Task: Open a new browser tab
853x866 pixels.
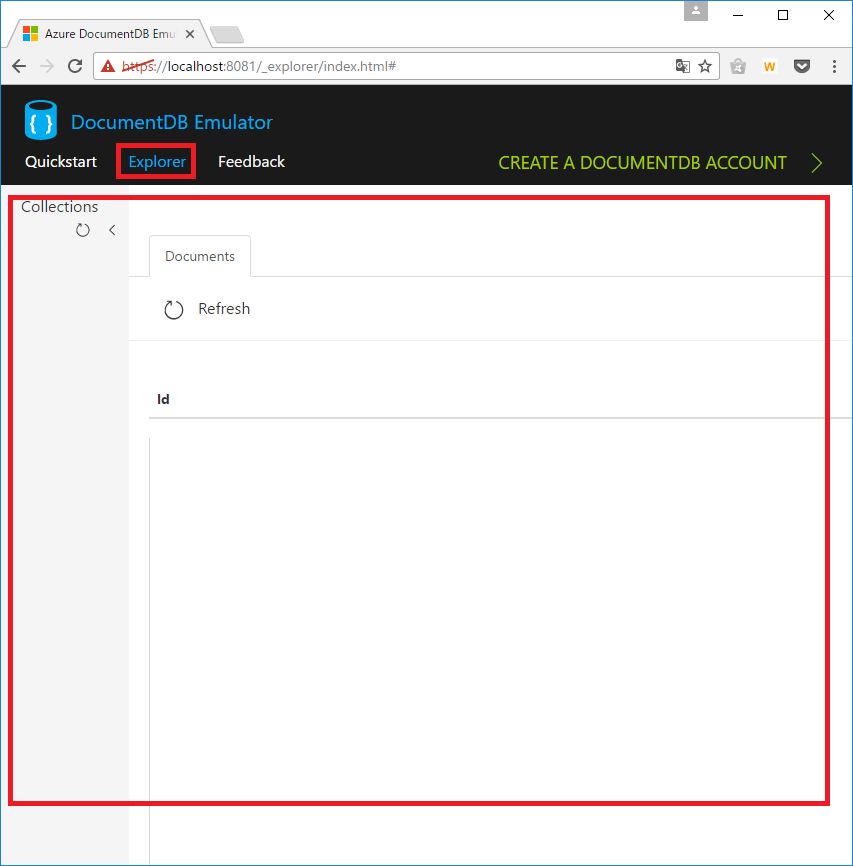Action: point(227,34)
